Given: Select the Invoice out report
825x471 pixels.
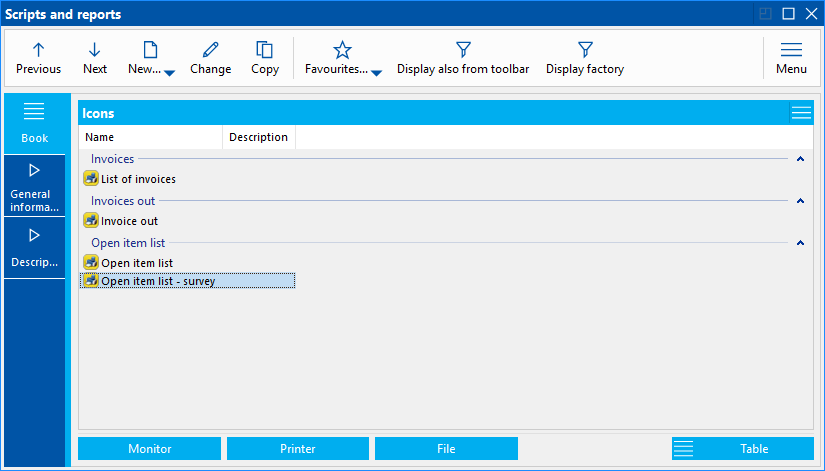Looking at the screenshot, I should 129,222.
